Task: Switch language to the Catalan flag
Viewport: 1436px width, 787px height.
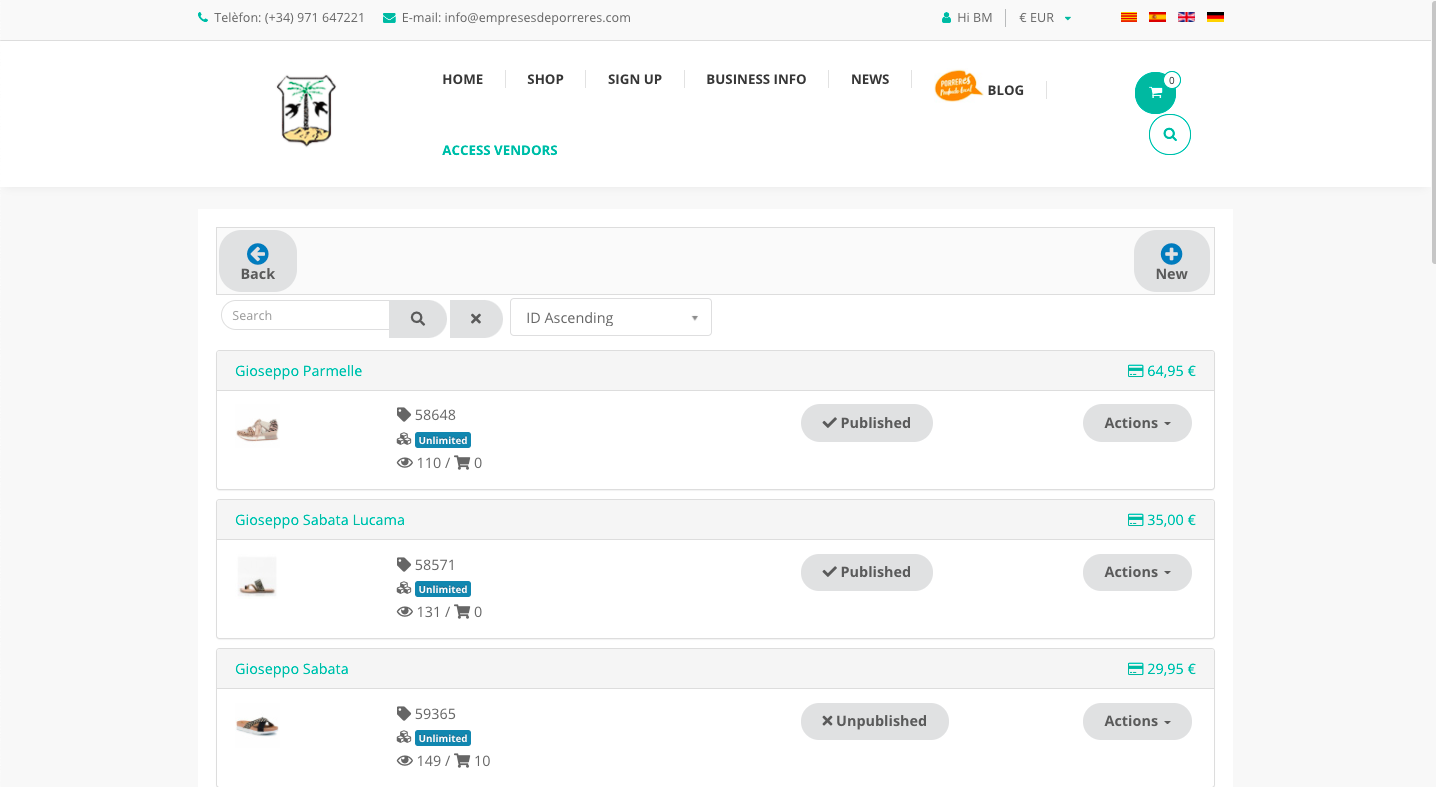Action: pyautogui.click(x=1128, y=17)
